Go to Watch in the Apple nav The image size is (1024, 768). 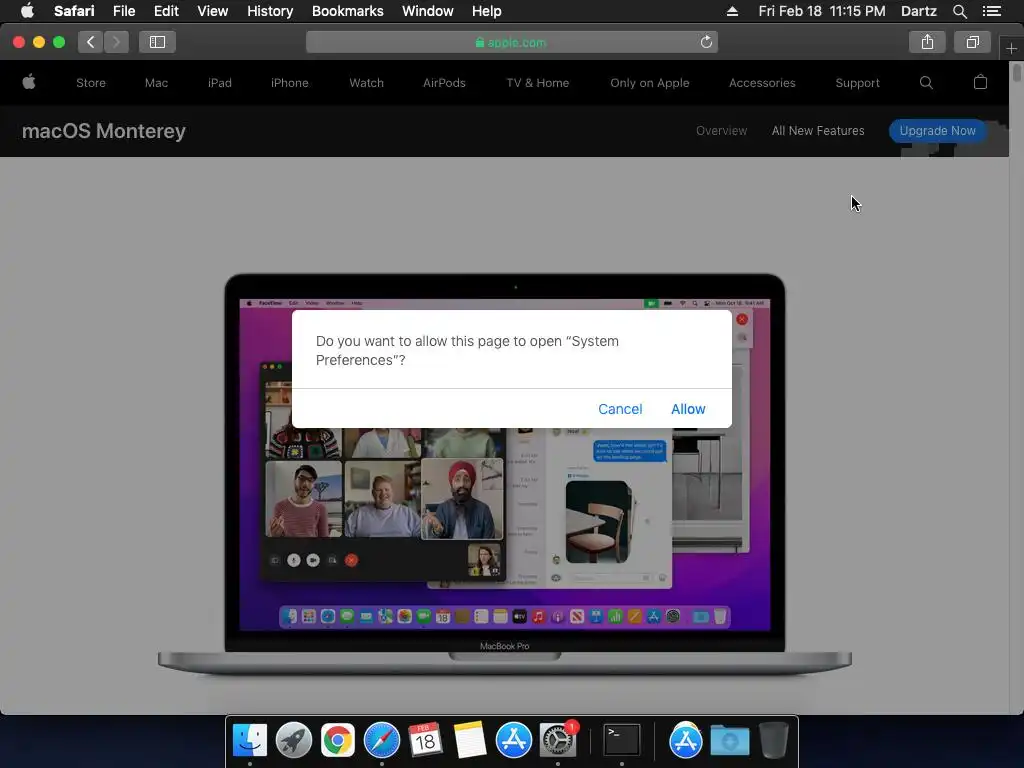tap(366, 83)
